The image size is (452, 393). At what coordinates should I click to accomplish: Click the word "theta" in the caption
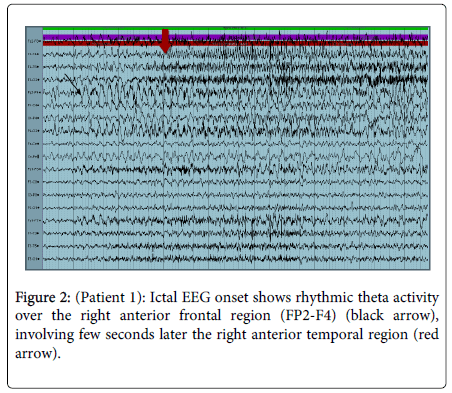pyautogui.click(x=374, y=297)
